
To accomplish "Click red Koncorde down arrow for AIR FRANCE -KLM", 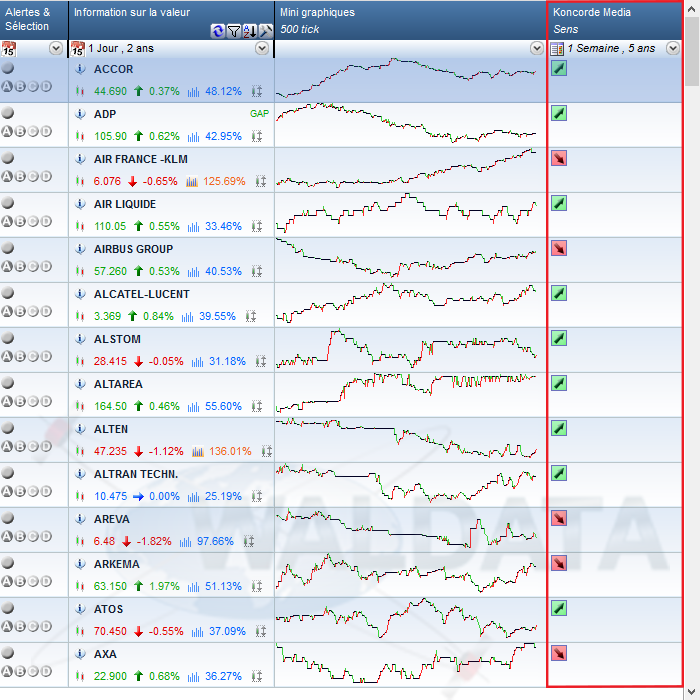I will pyautogui.click(x=559, y=158).
